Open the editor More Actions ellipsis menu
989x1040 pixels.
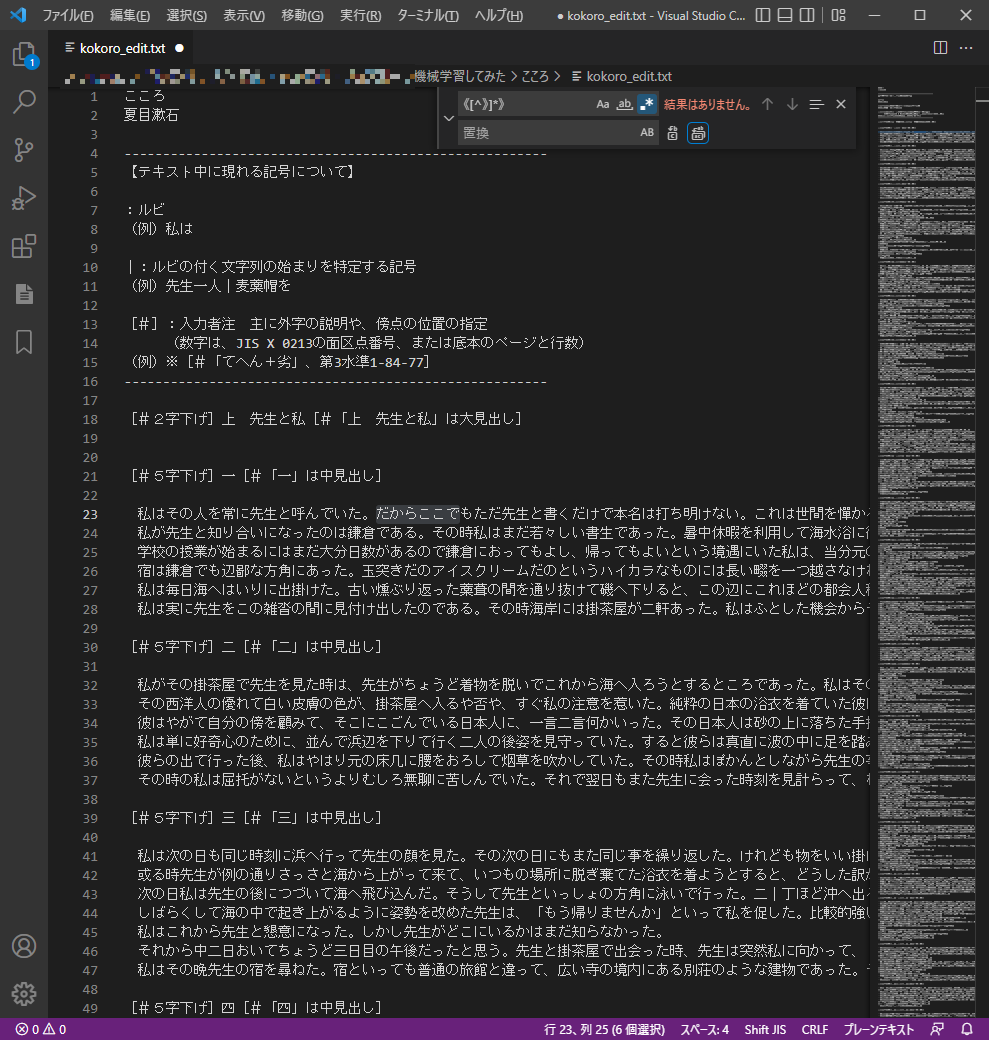tap(966, 47)
